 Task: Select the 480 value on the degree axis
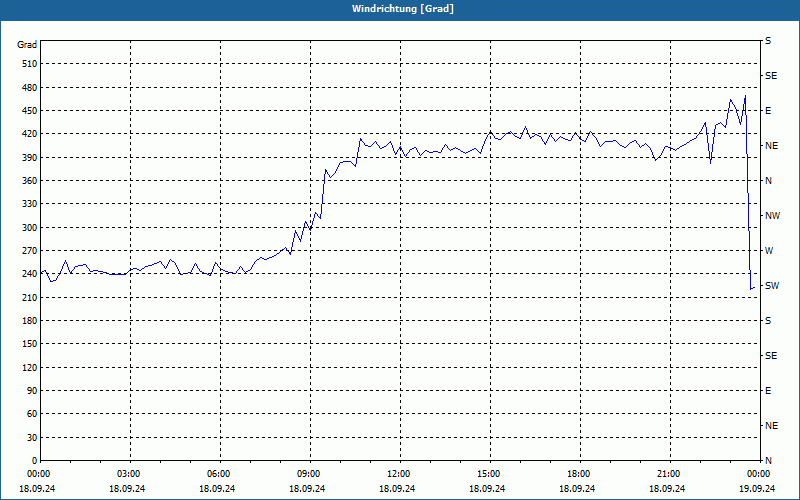tap(30, 88)
